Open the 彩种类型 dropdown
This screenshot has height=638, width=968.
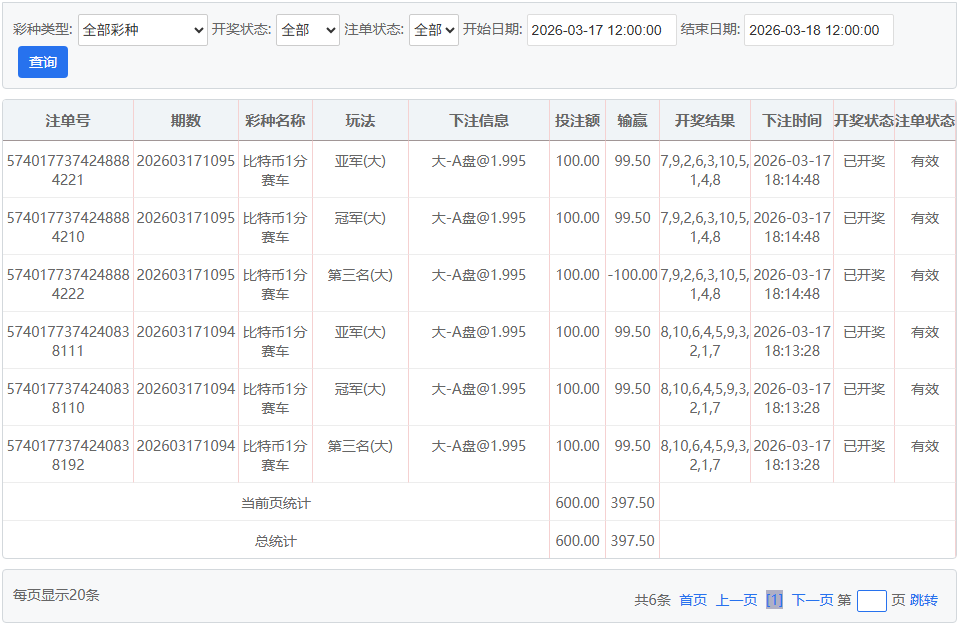tap(142, 30)
